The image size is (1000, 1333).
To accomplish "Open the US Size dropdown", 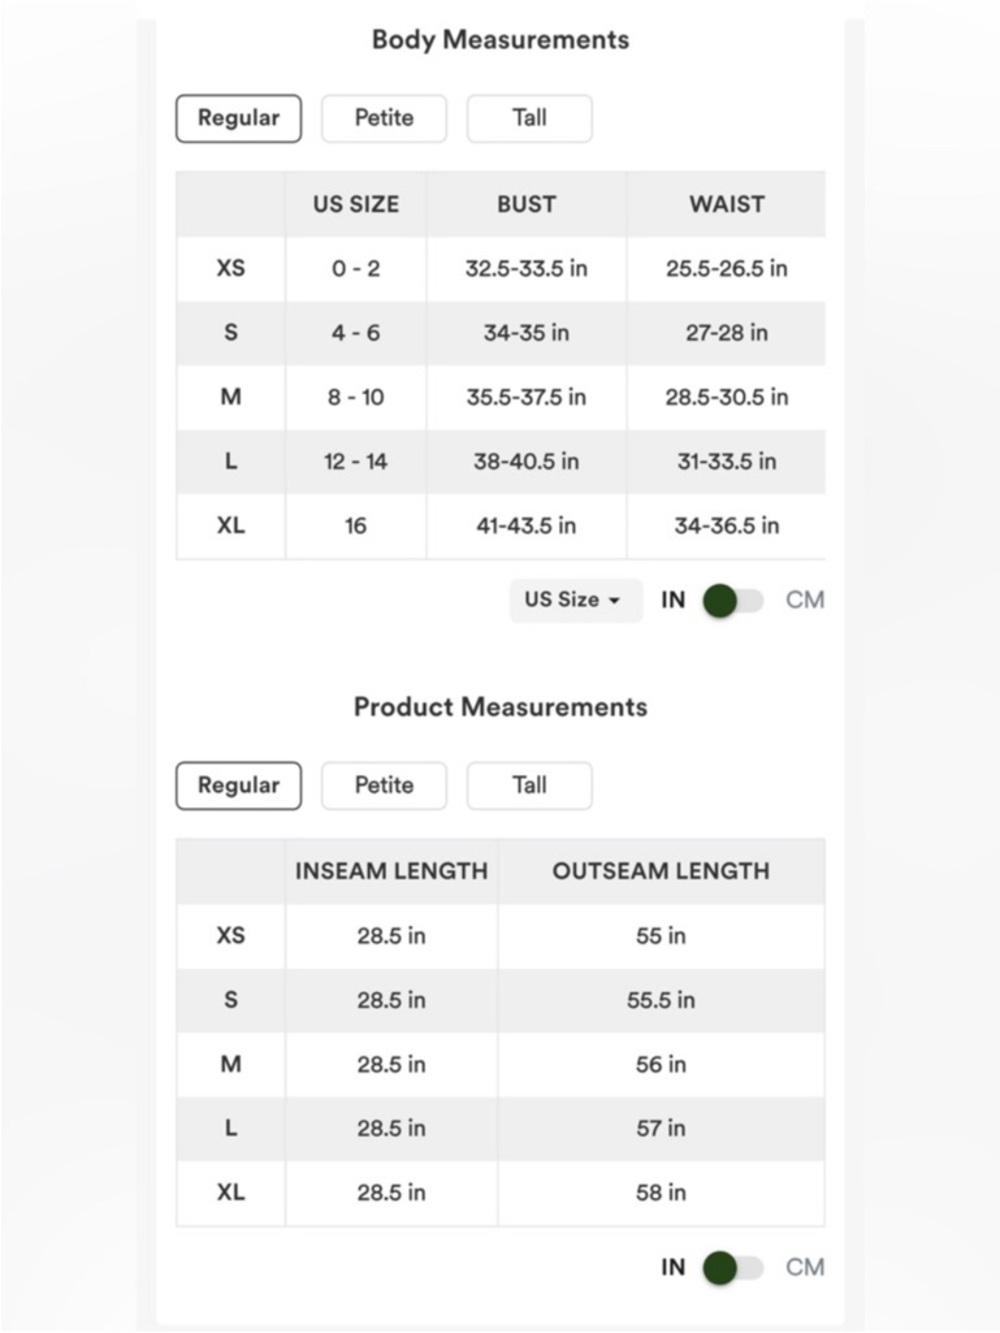I will click(x=575, y=600).
